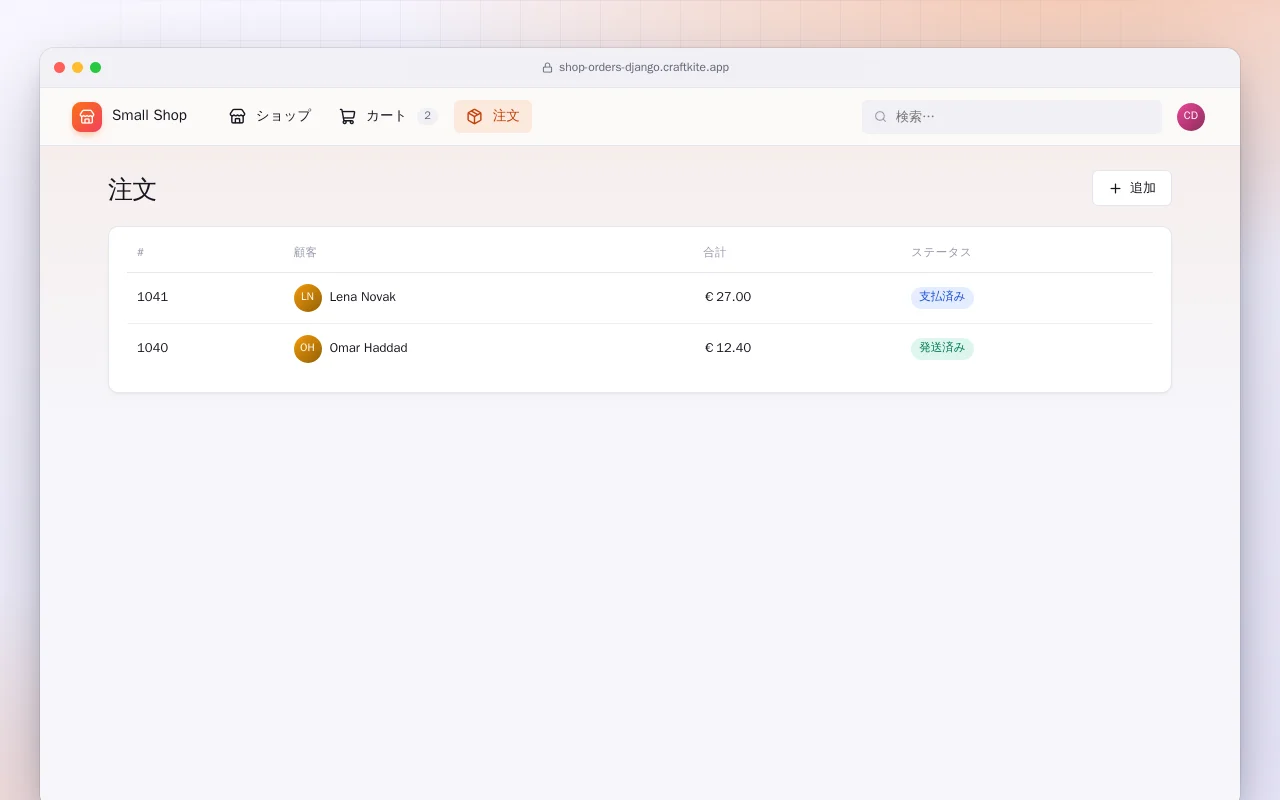Click the OH avatar for Omar Haddad

(x=308, y=349)
